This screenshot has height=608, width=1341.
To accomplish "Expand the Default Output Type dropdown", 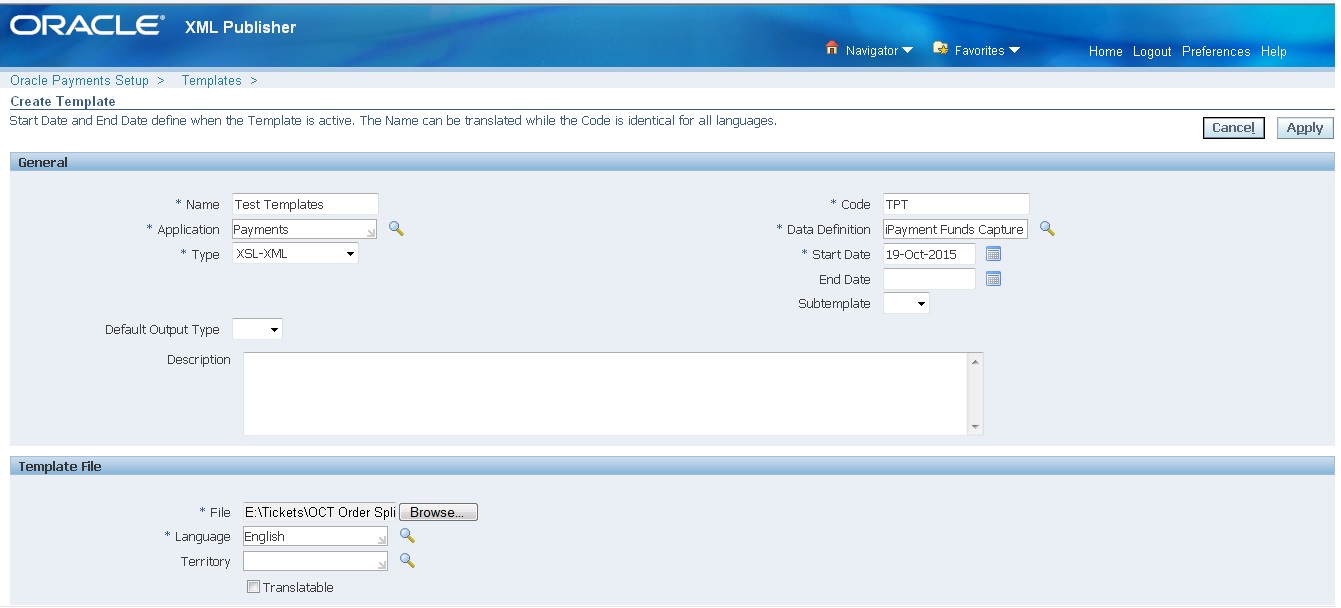I will [270, 328].
